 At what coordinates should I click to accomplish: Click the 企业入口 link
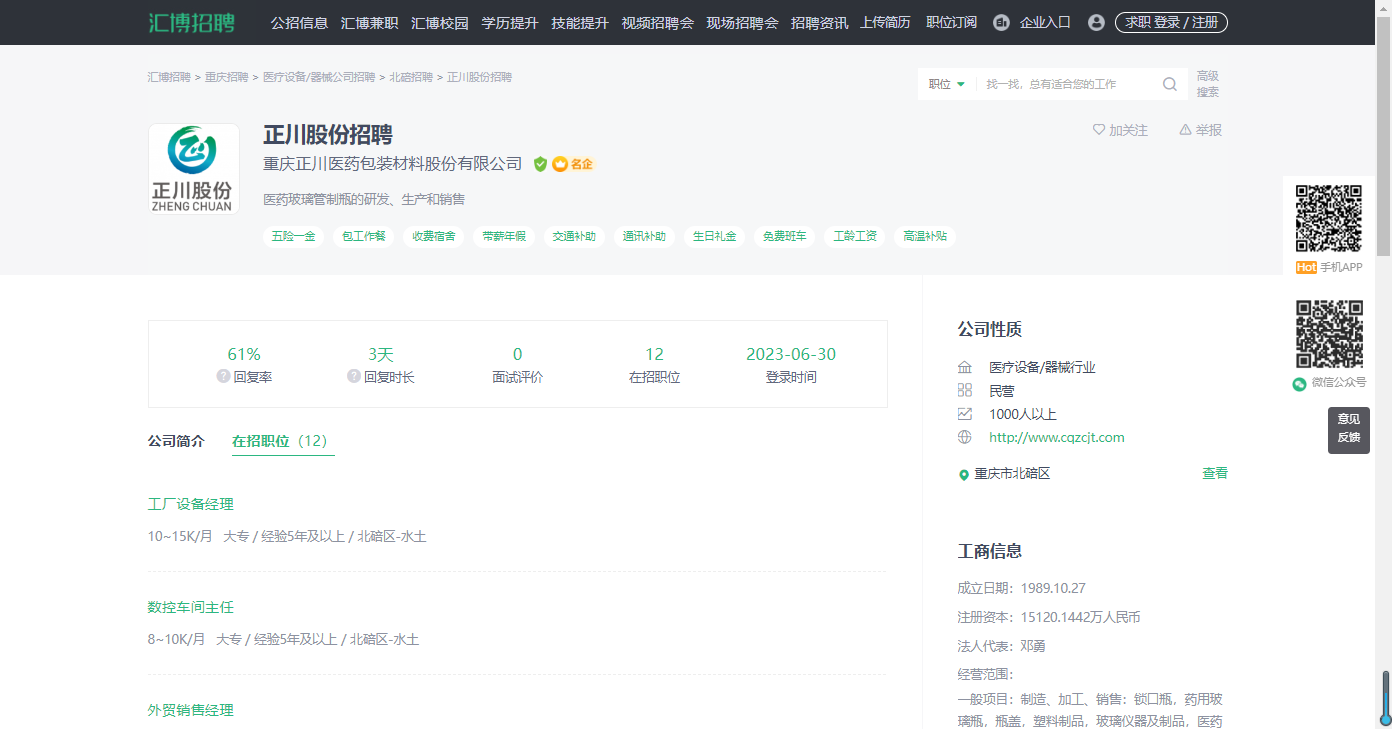1045,22
